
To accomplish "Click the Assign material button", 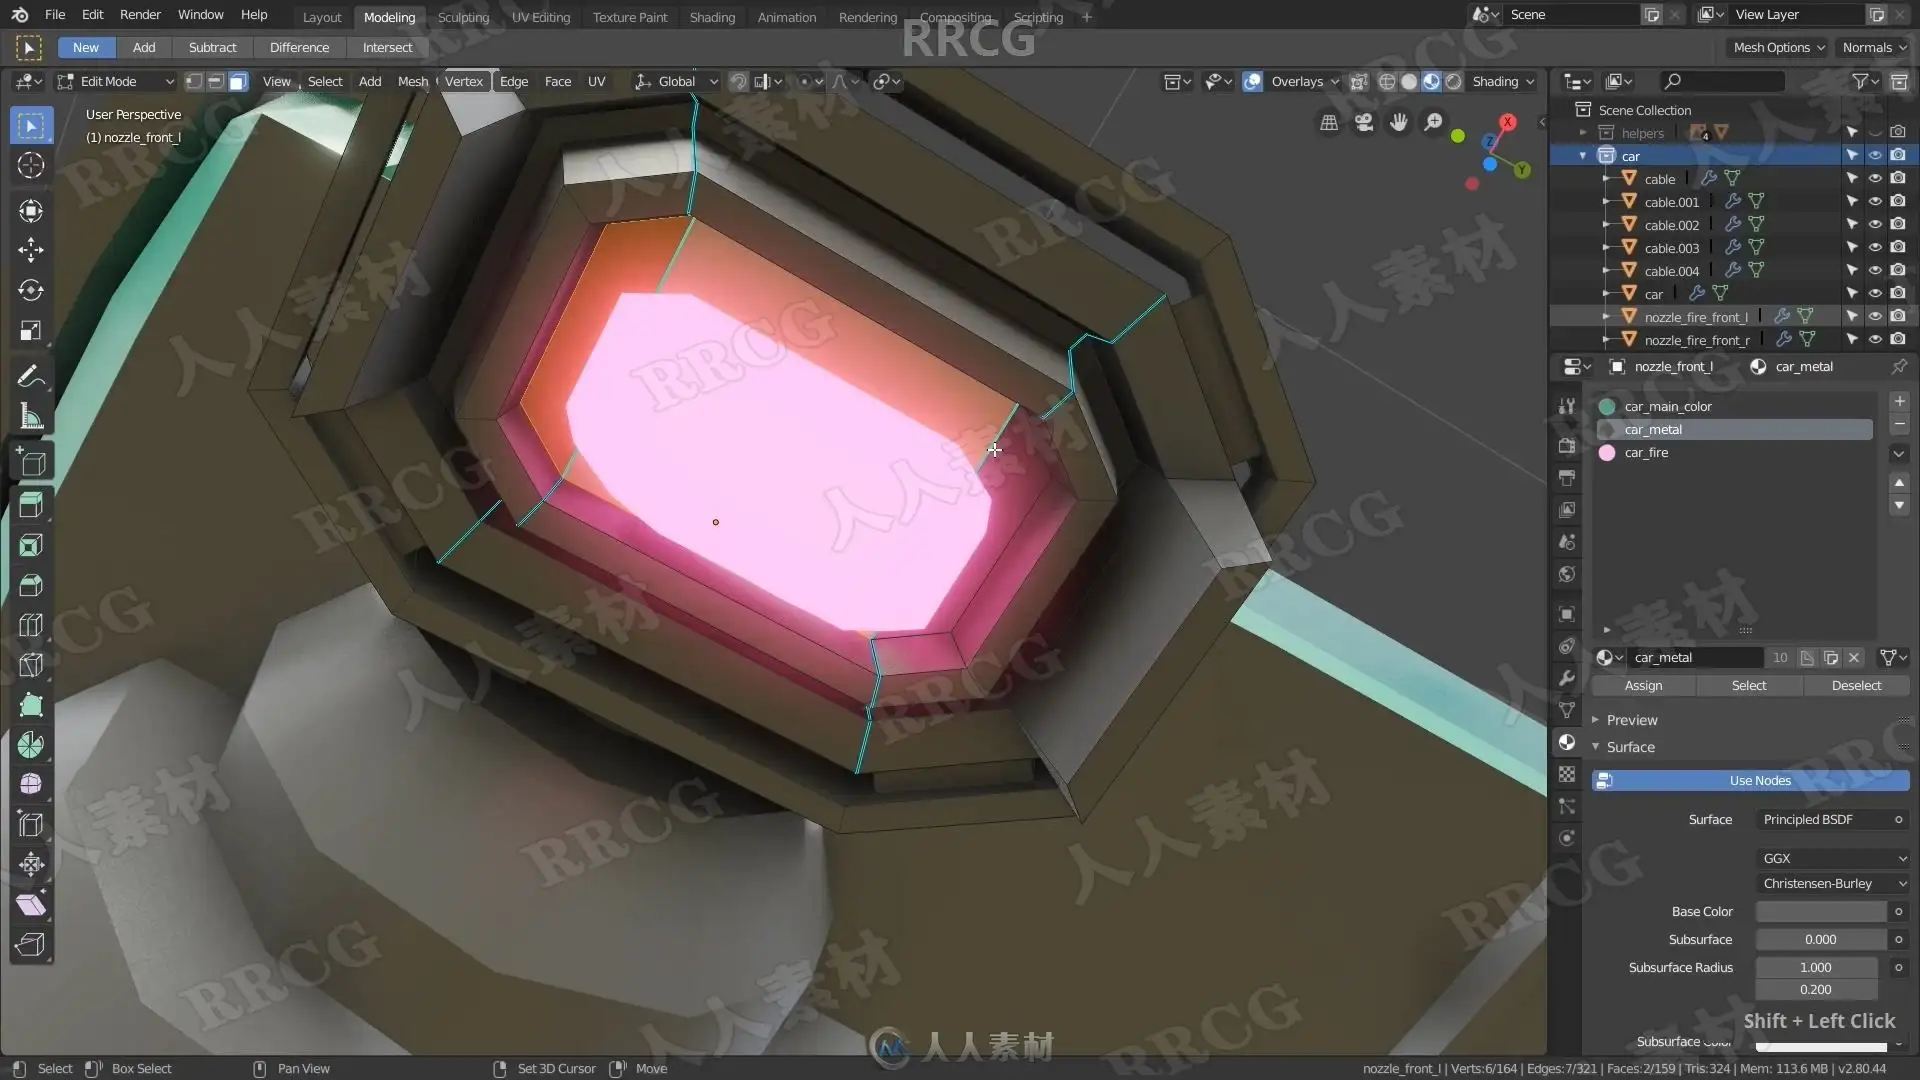I will click(x=1643, y=685).
